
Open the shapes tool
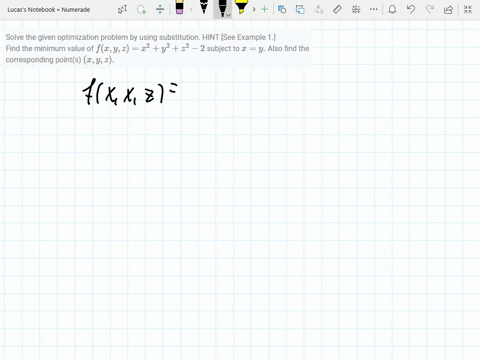282,9
